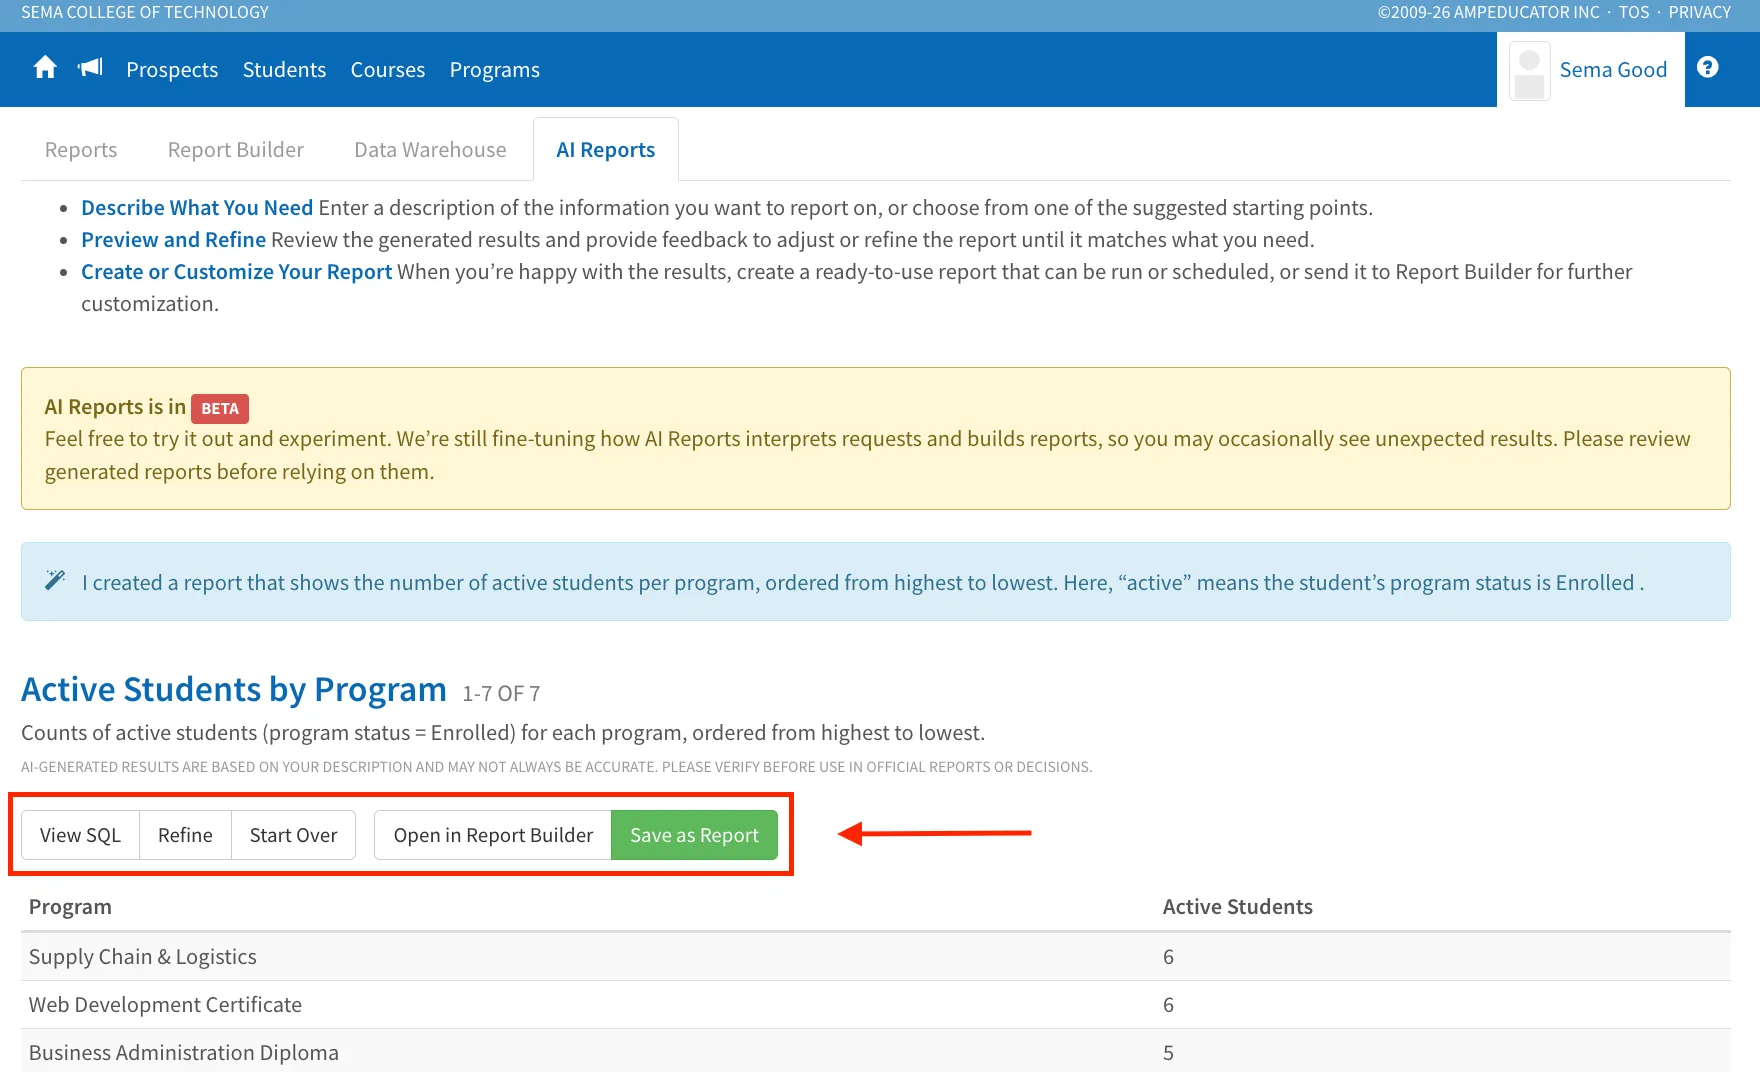Select the Business Administration Diploma row
1760x1072 pixels.
(876, 1052)
